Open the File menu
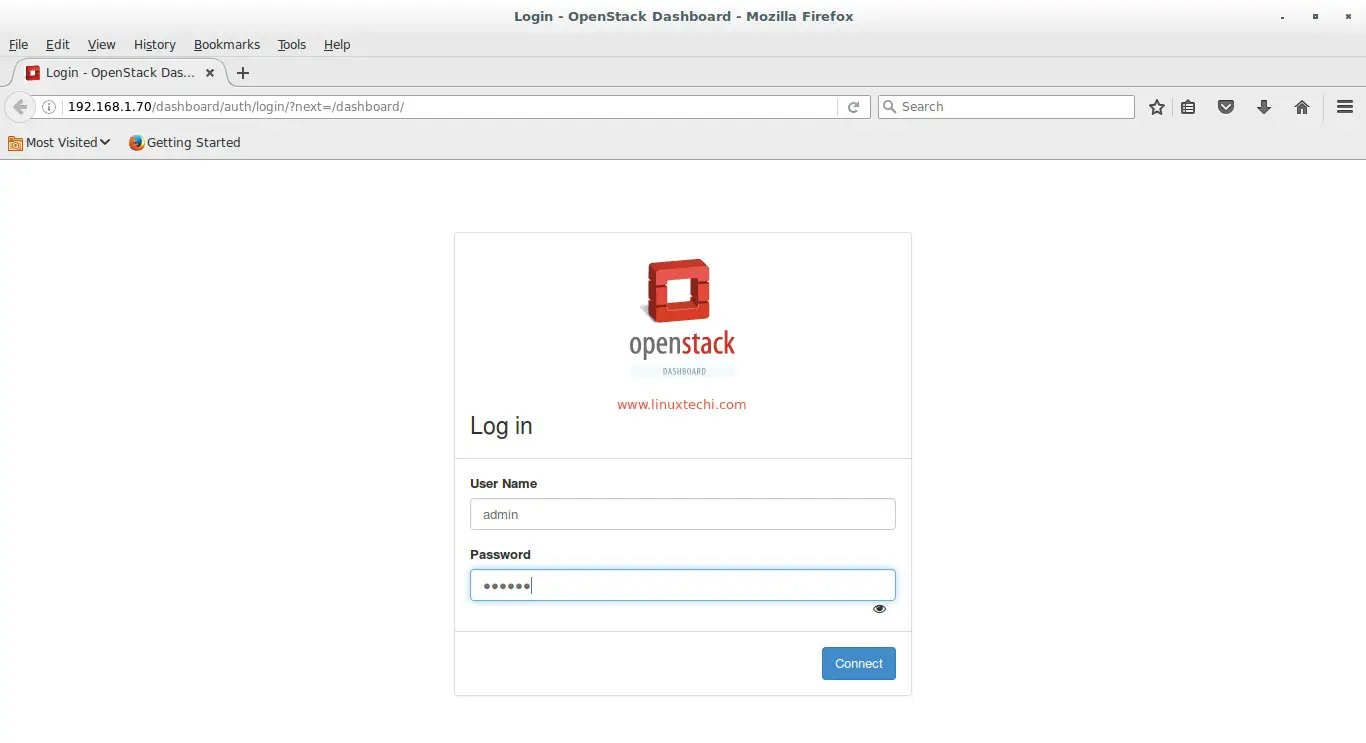 (18, 45)
